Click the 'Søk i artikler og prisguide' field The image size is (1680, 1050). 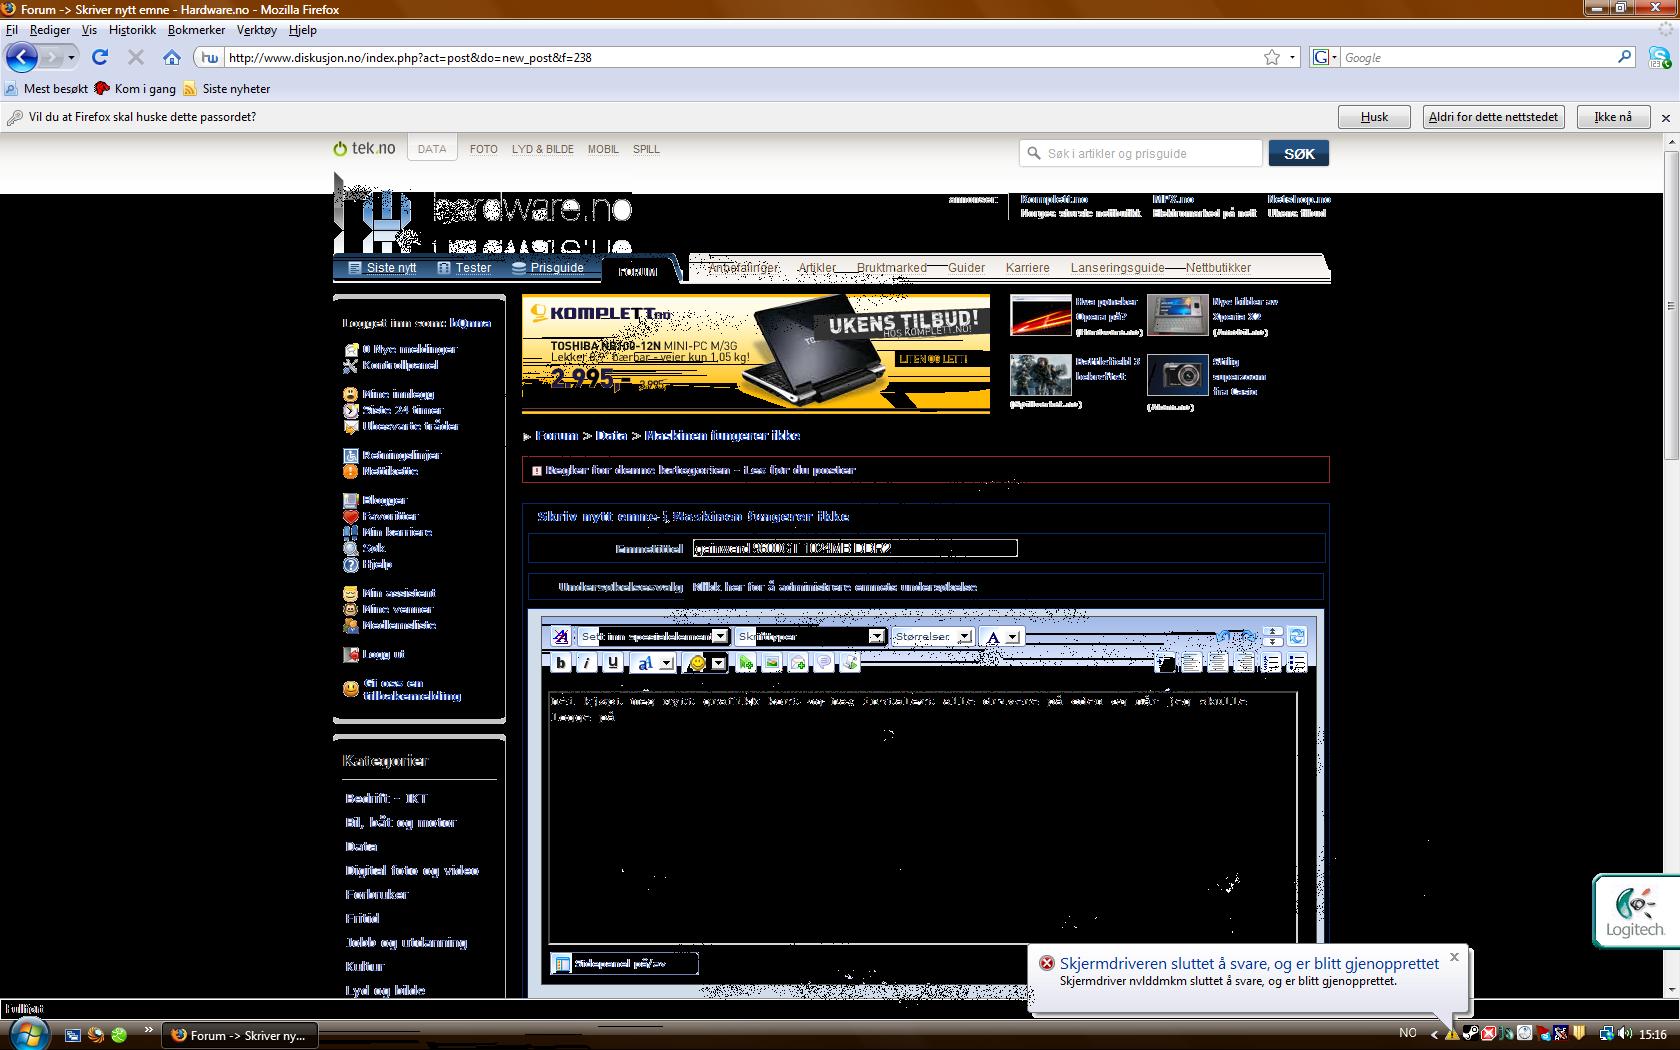point(1141,153)
